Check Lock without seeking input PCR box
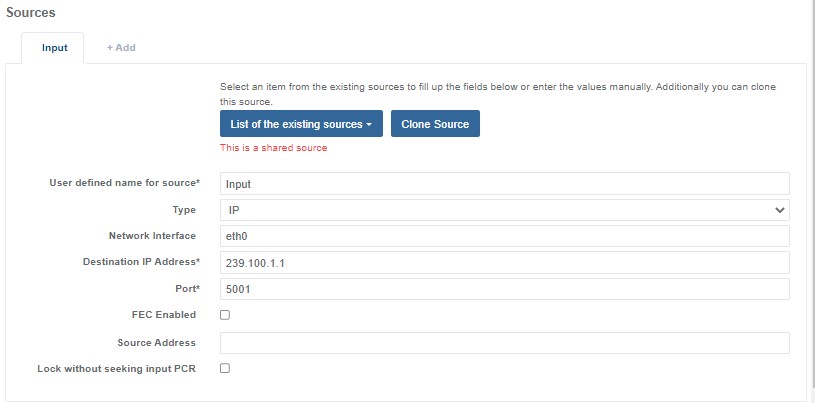Screen dimensions: 815x403 [x=225, y=368]
